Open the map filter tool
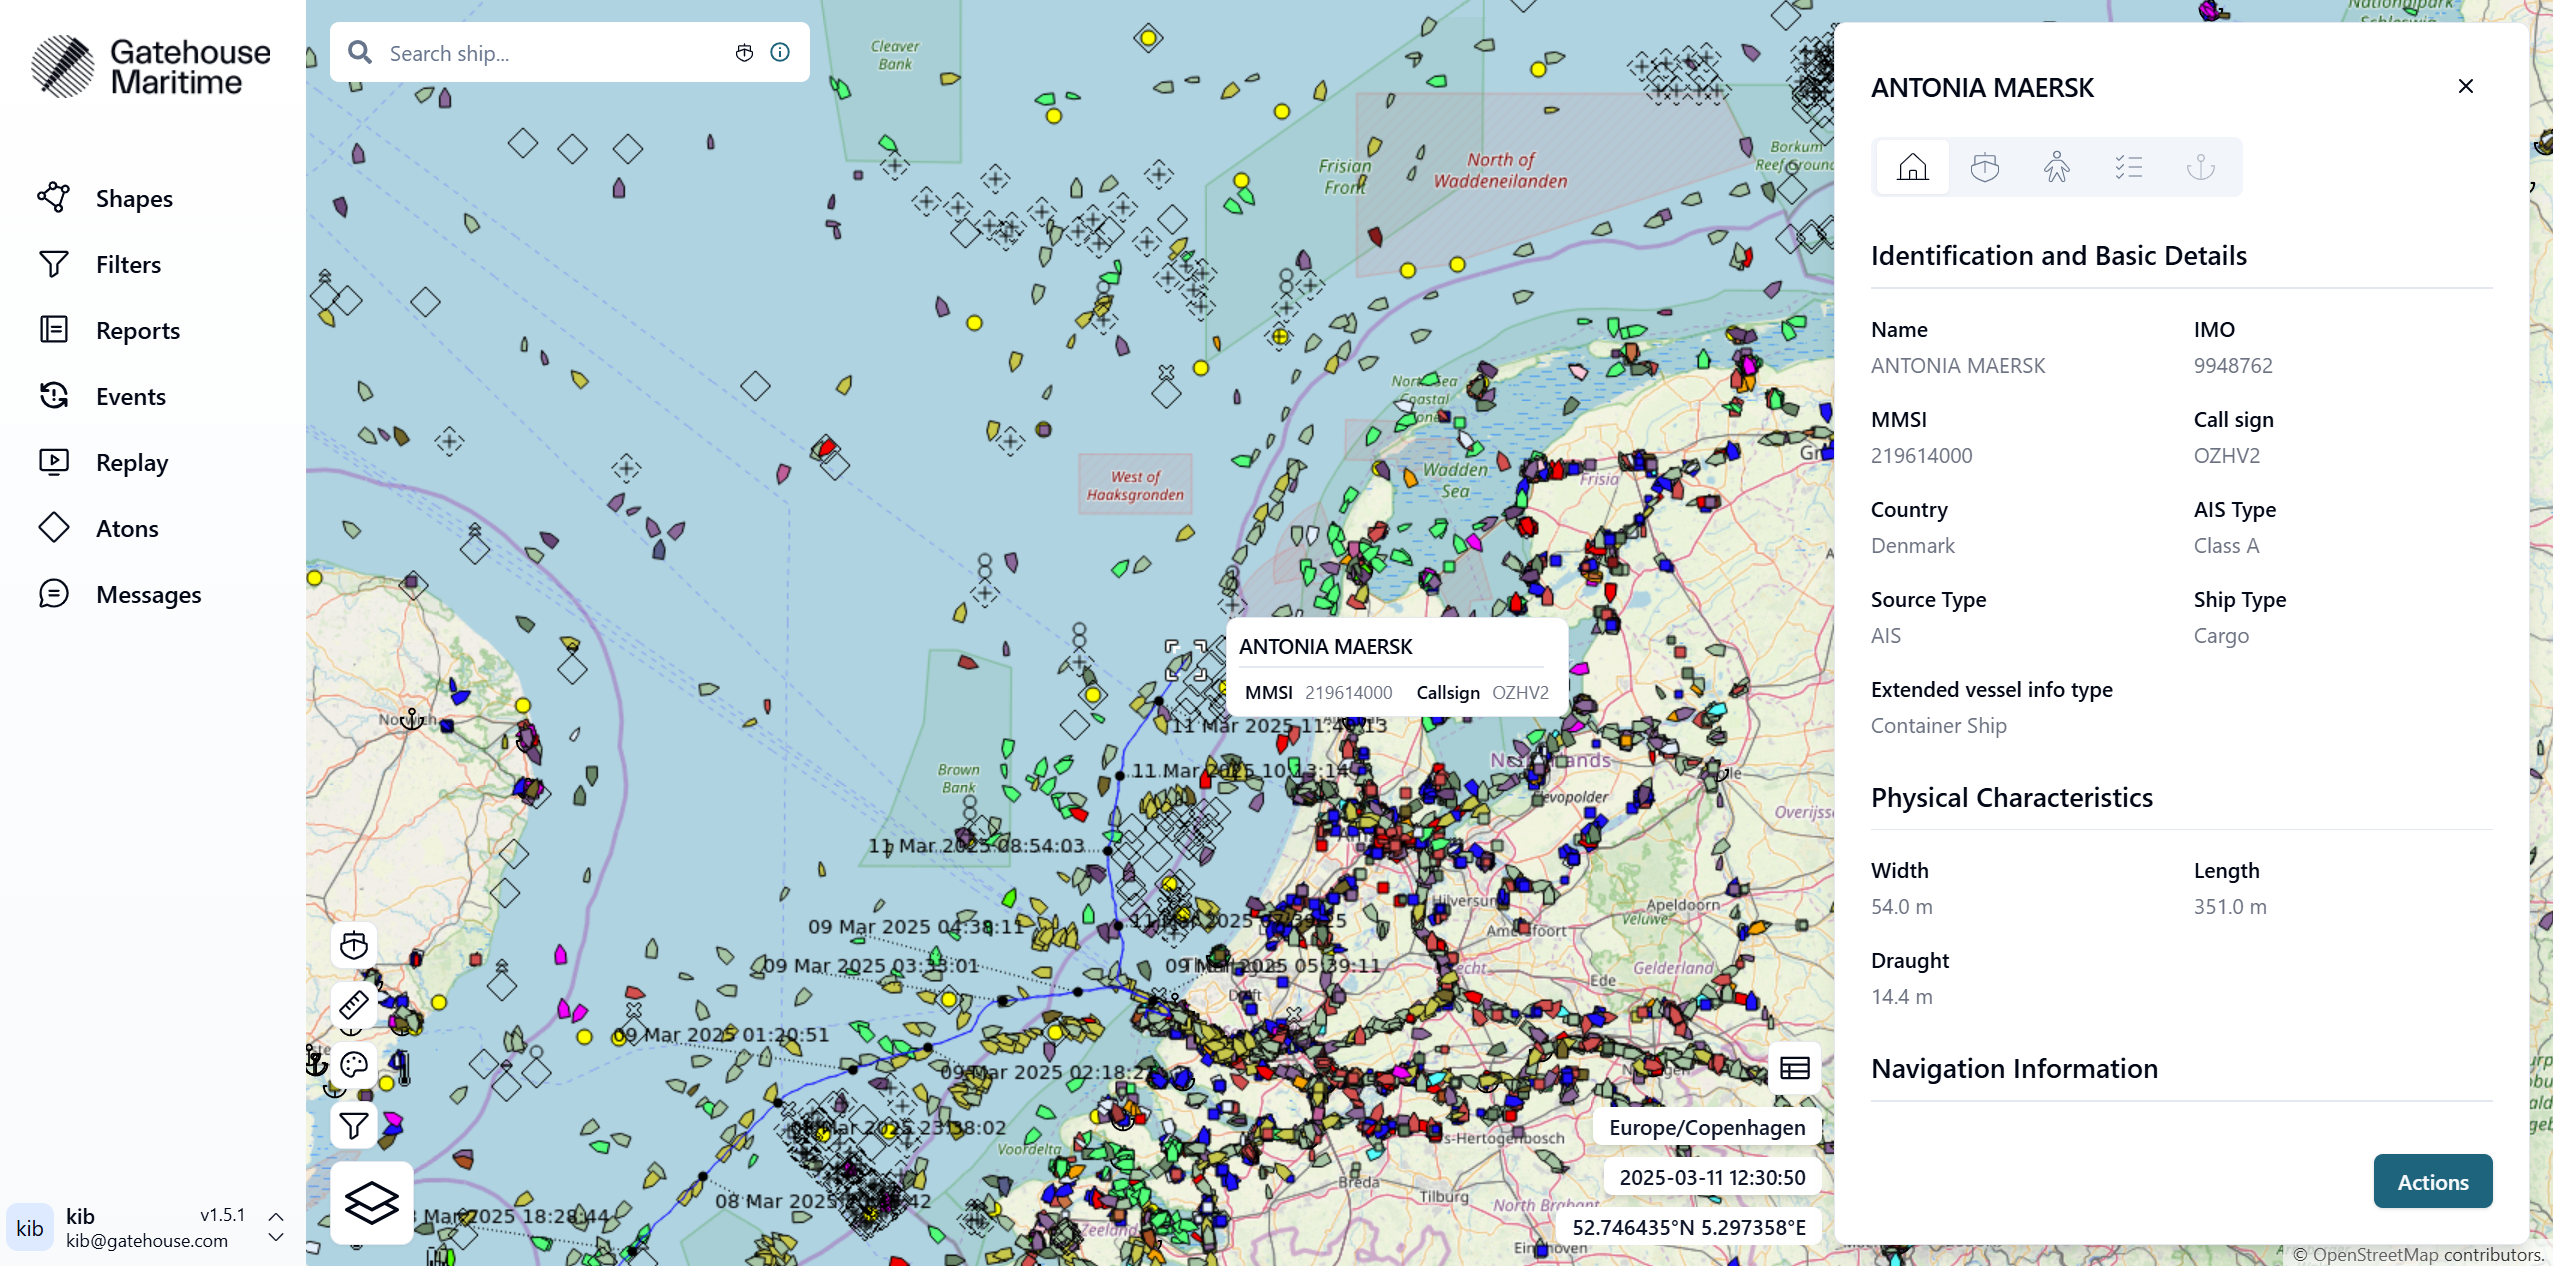 (x=352, y=1124)
